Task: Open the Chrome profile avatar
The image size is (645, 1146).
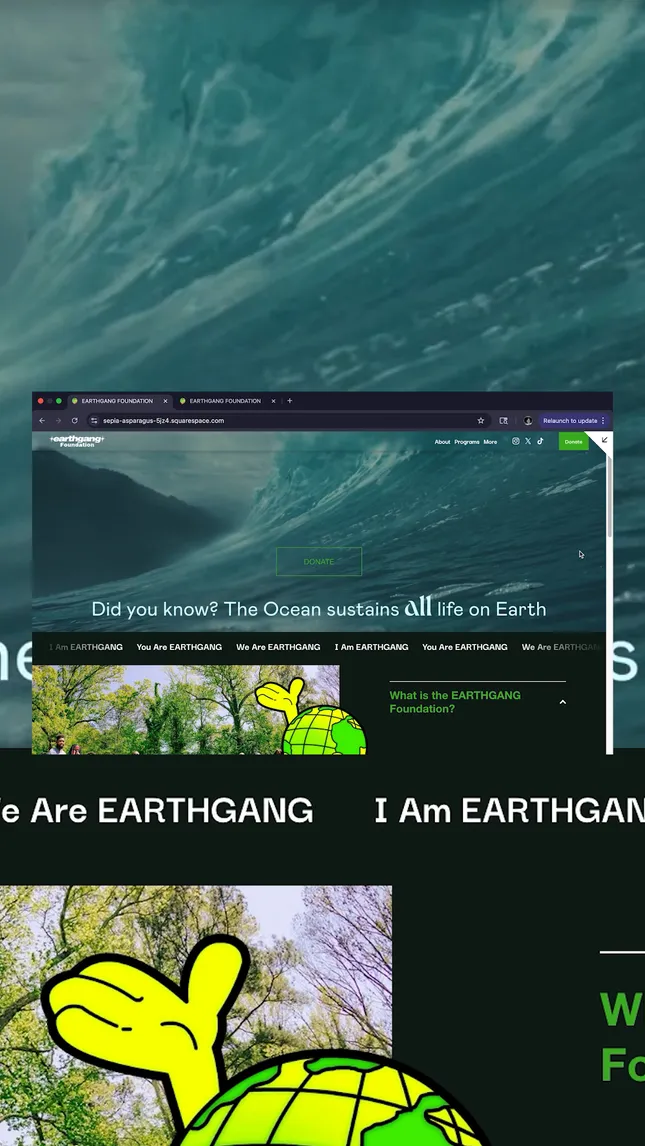Action: [x=528, y=421]
